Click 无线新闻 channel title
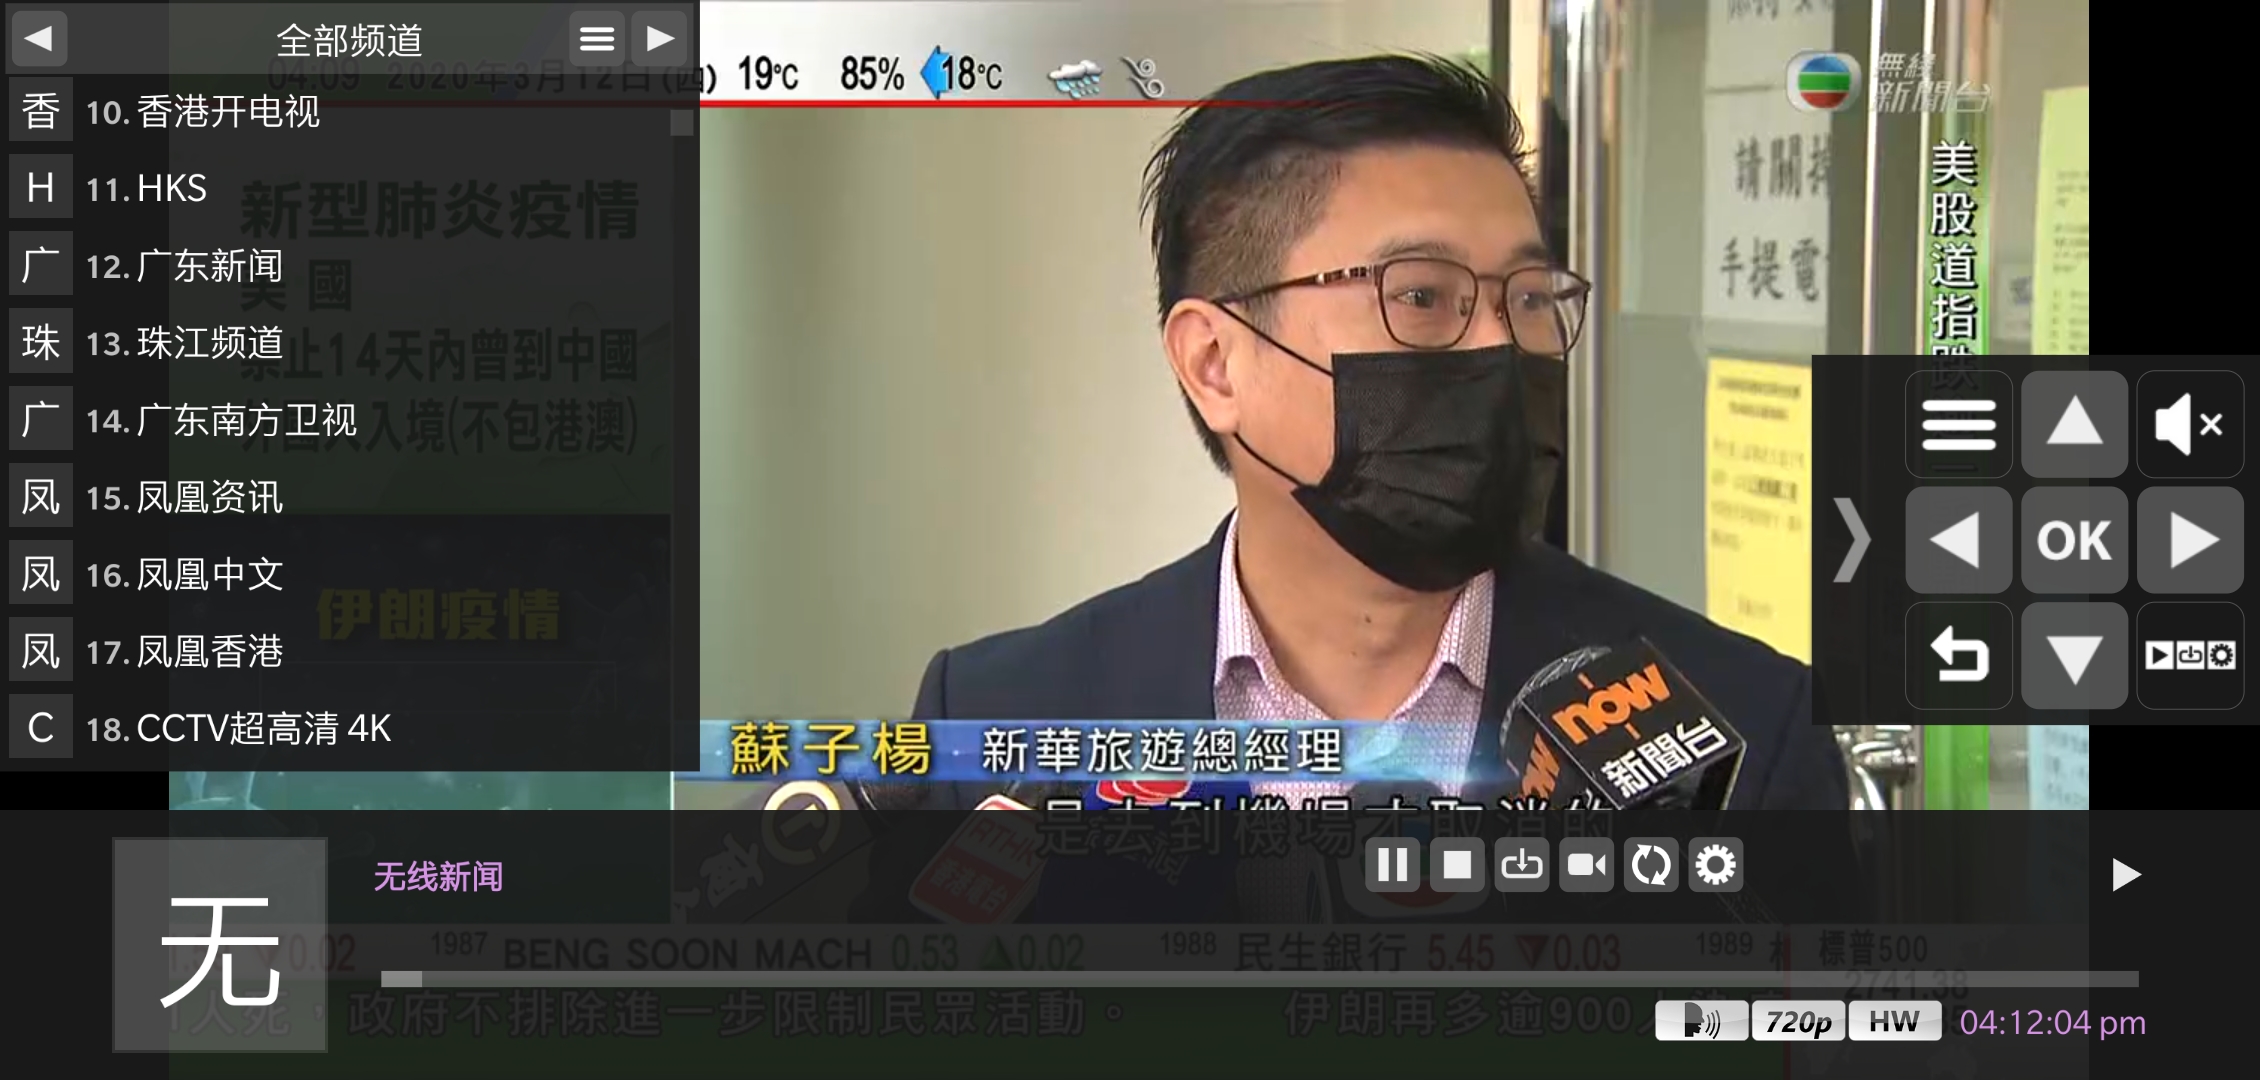Viewport: 2260px width, 1080px height. (x=438, y=877)
